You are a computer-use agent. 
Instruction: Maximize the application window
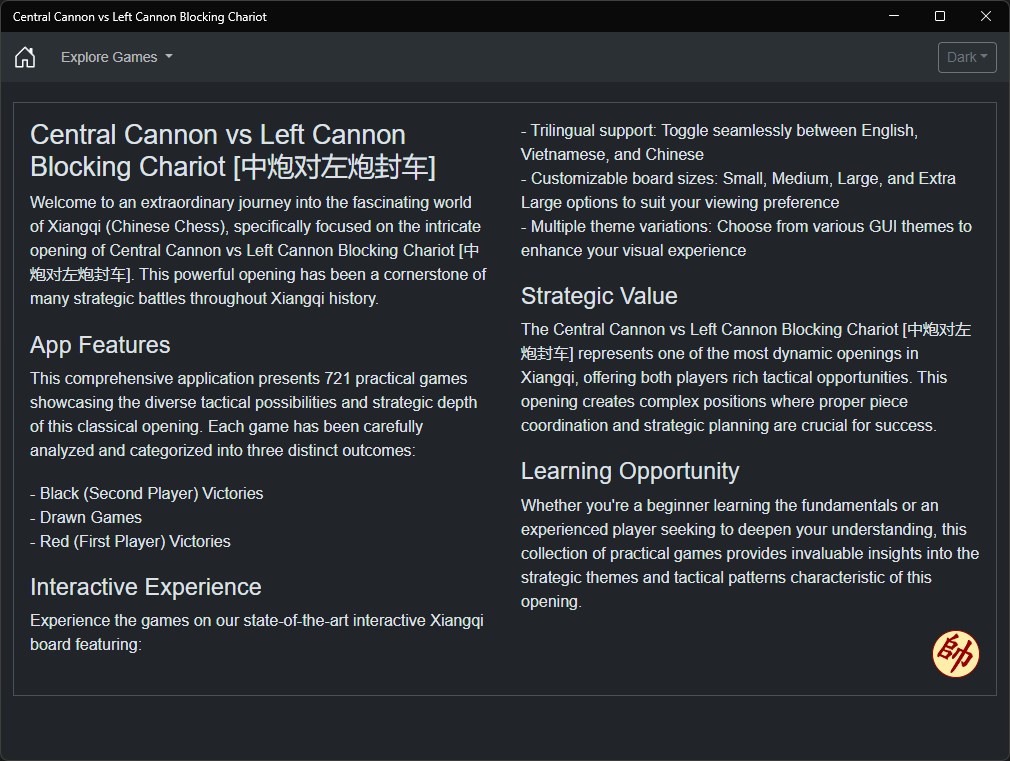click(940, 16)
